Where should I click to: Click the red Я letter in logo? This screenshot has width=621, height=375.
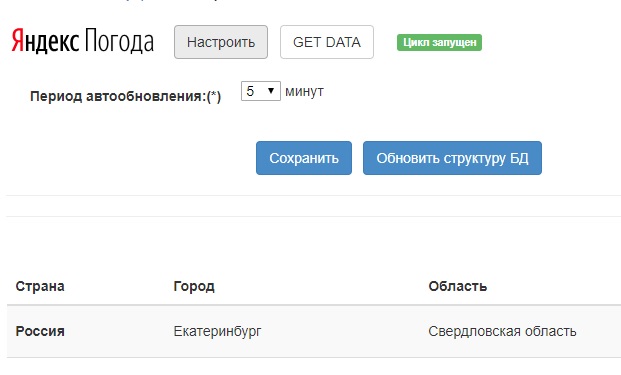click(x=17, y=41)
